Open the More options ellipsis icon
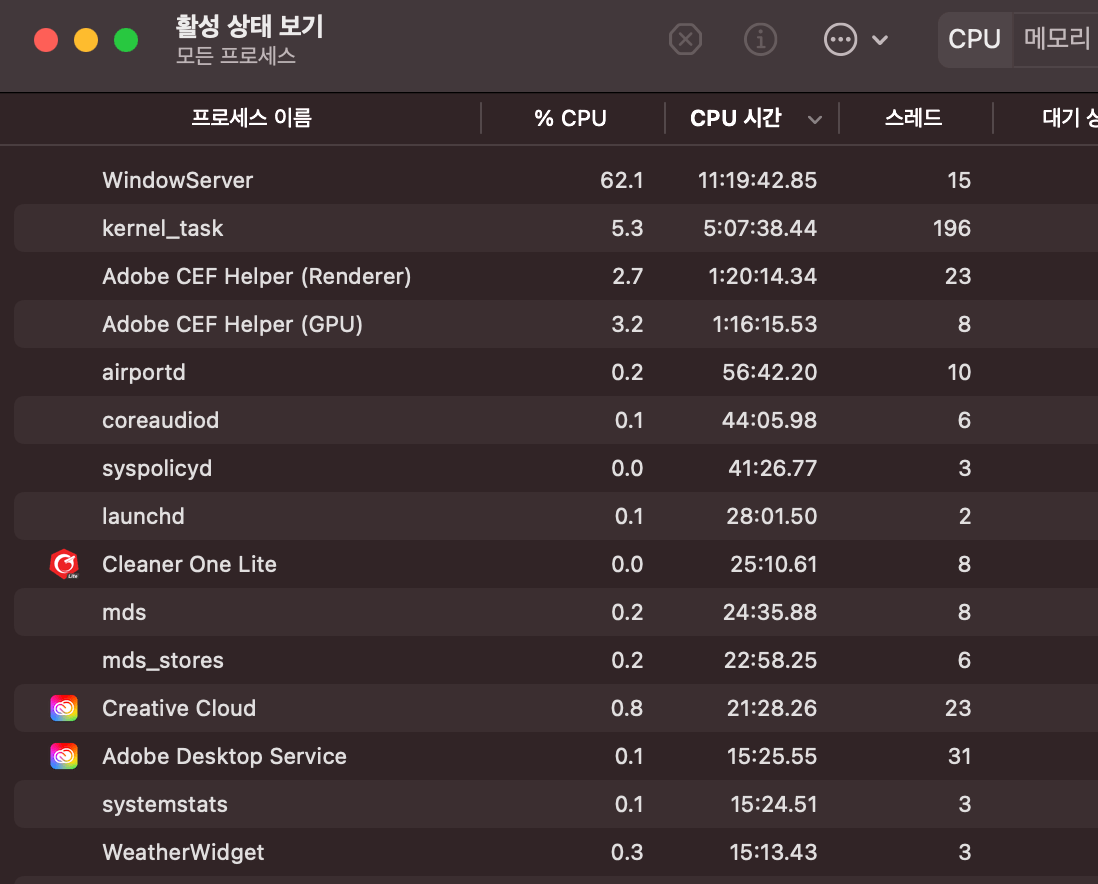The image size is (1098, 884). click(x=840, y=40)
